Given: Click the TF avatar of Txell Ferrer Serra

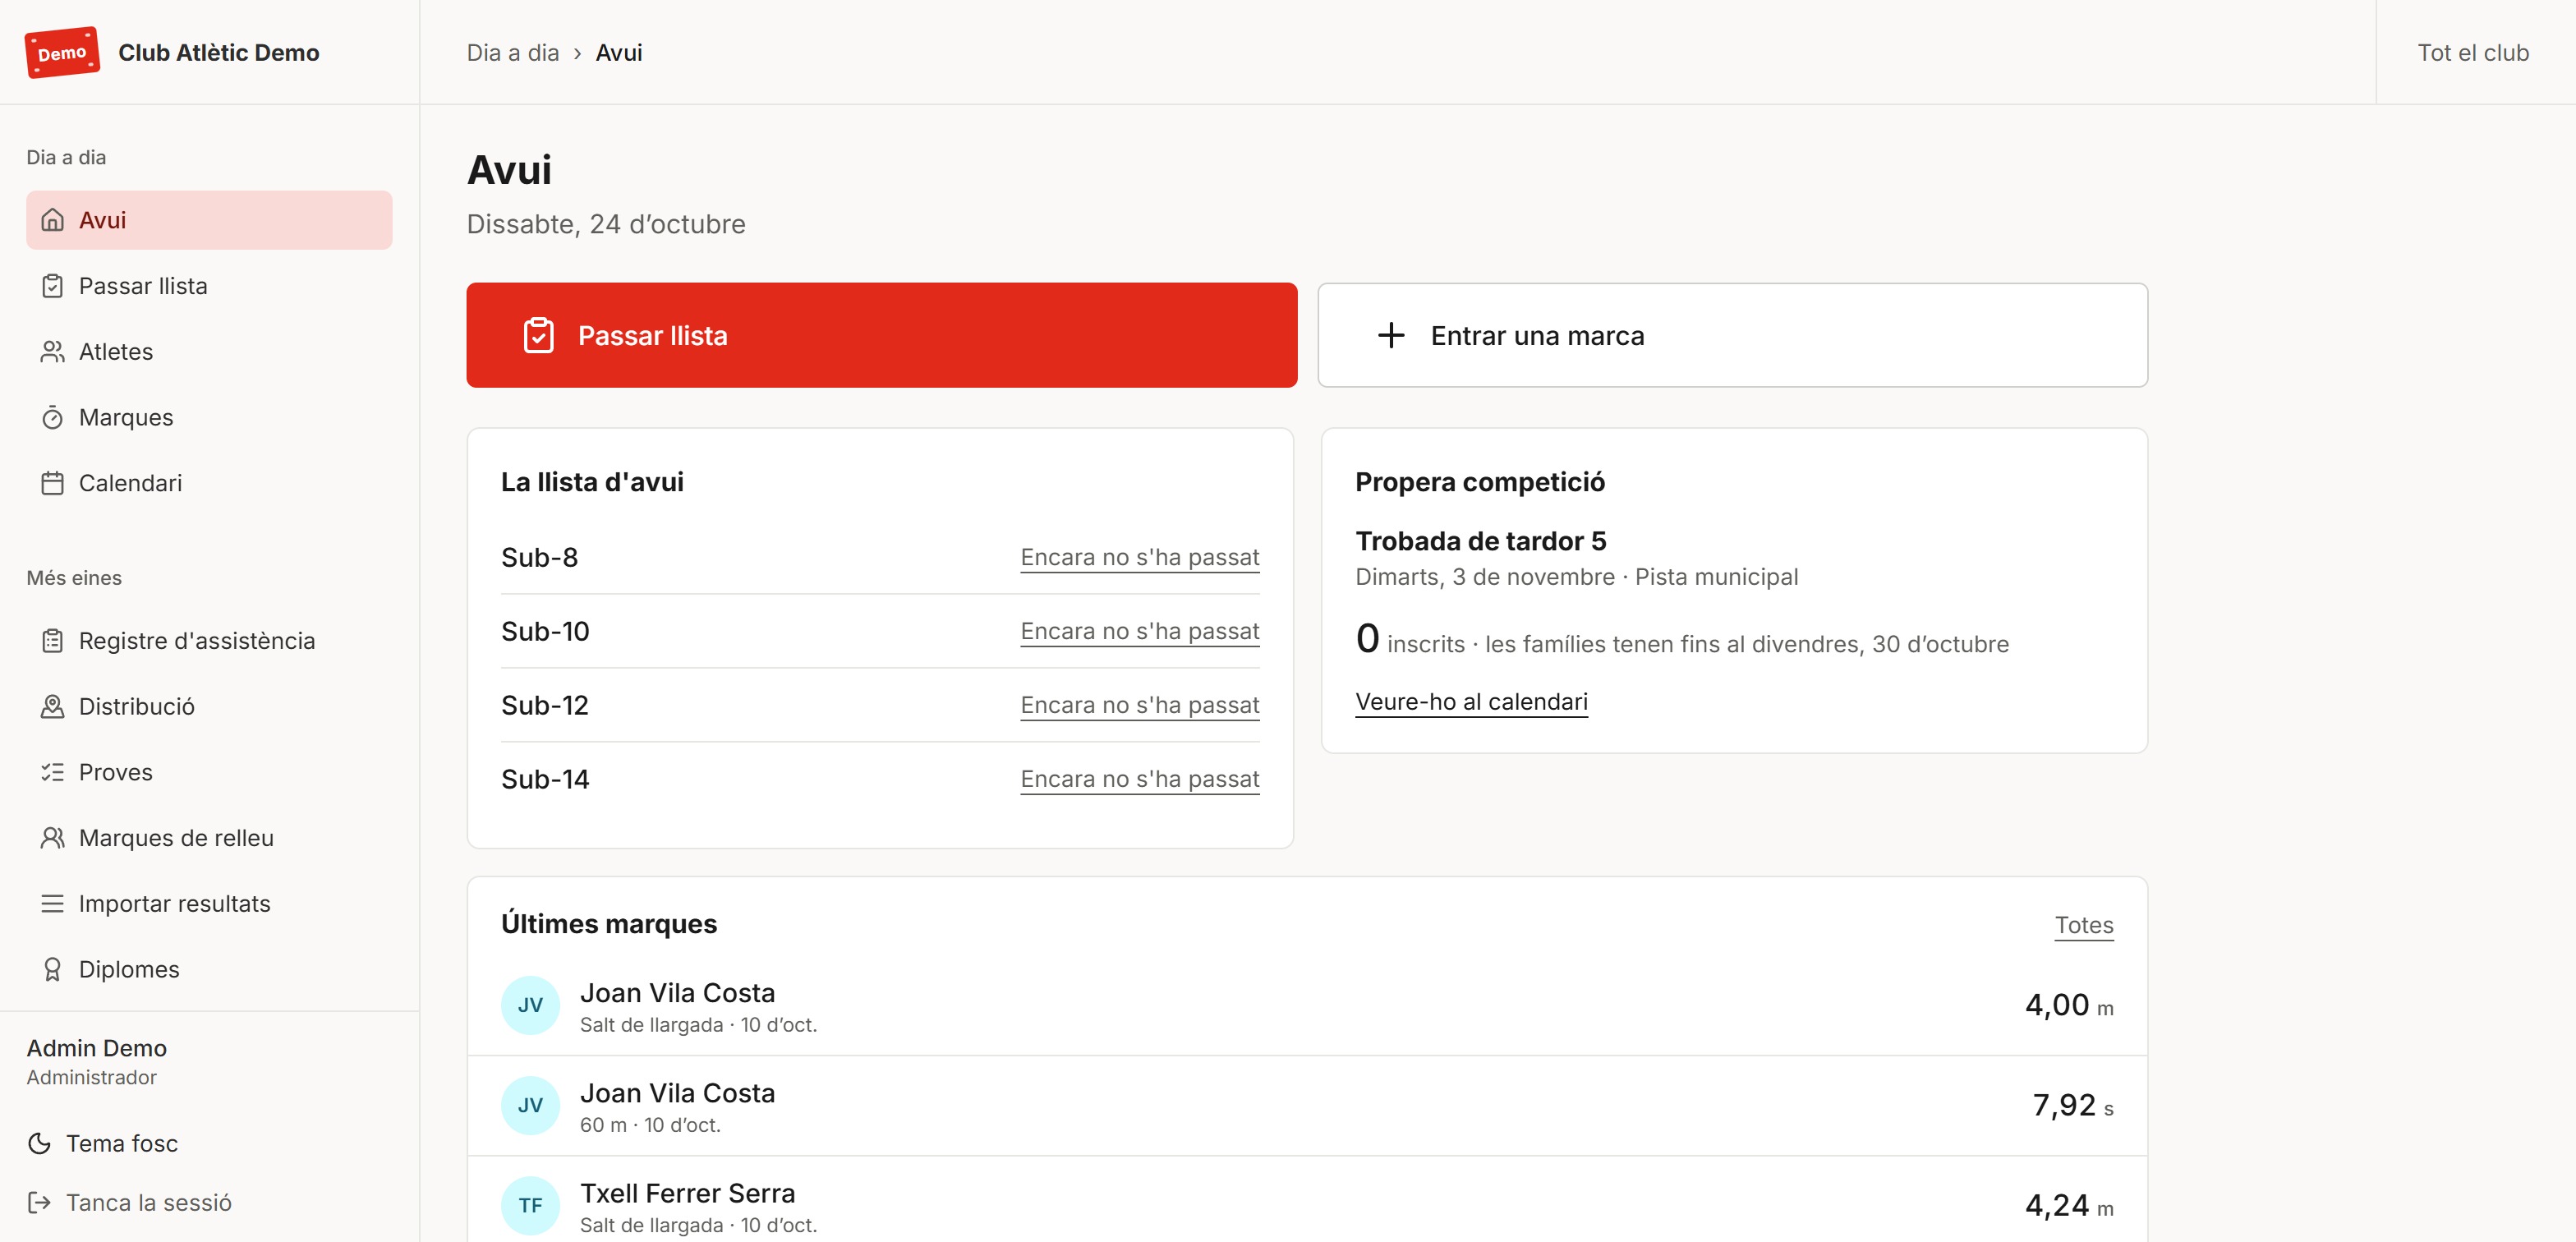Looking at the screenshot, I should pos(530,1205).
